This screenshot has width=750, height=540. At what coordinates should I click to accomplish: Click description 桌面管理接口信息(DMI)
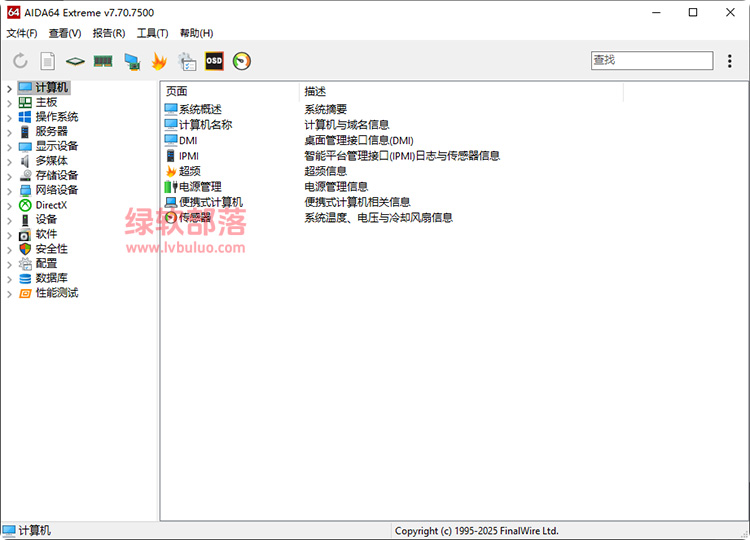tap(359, 141)
